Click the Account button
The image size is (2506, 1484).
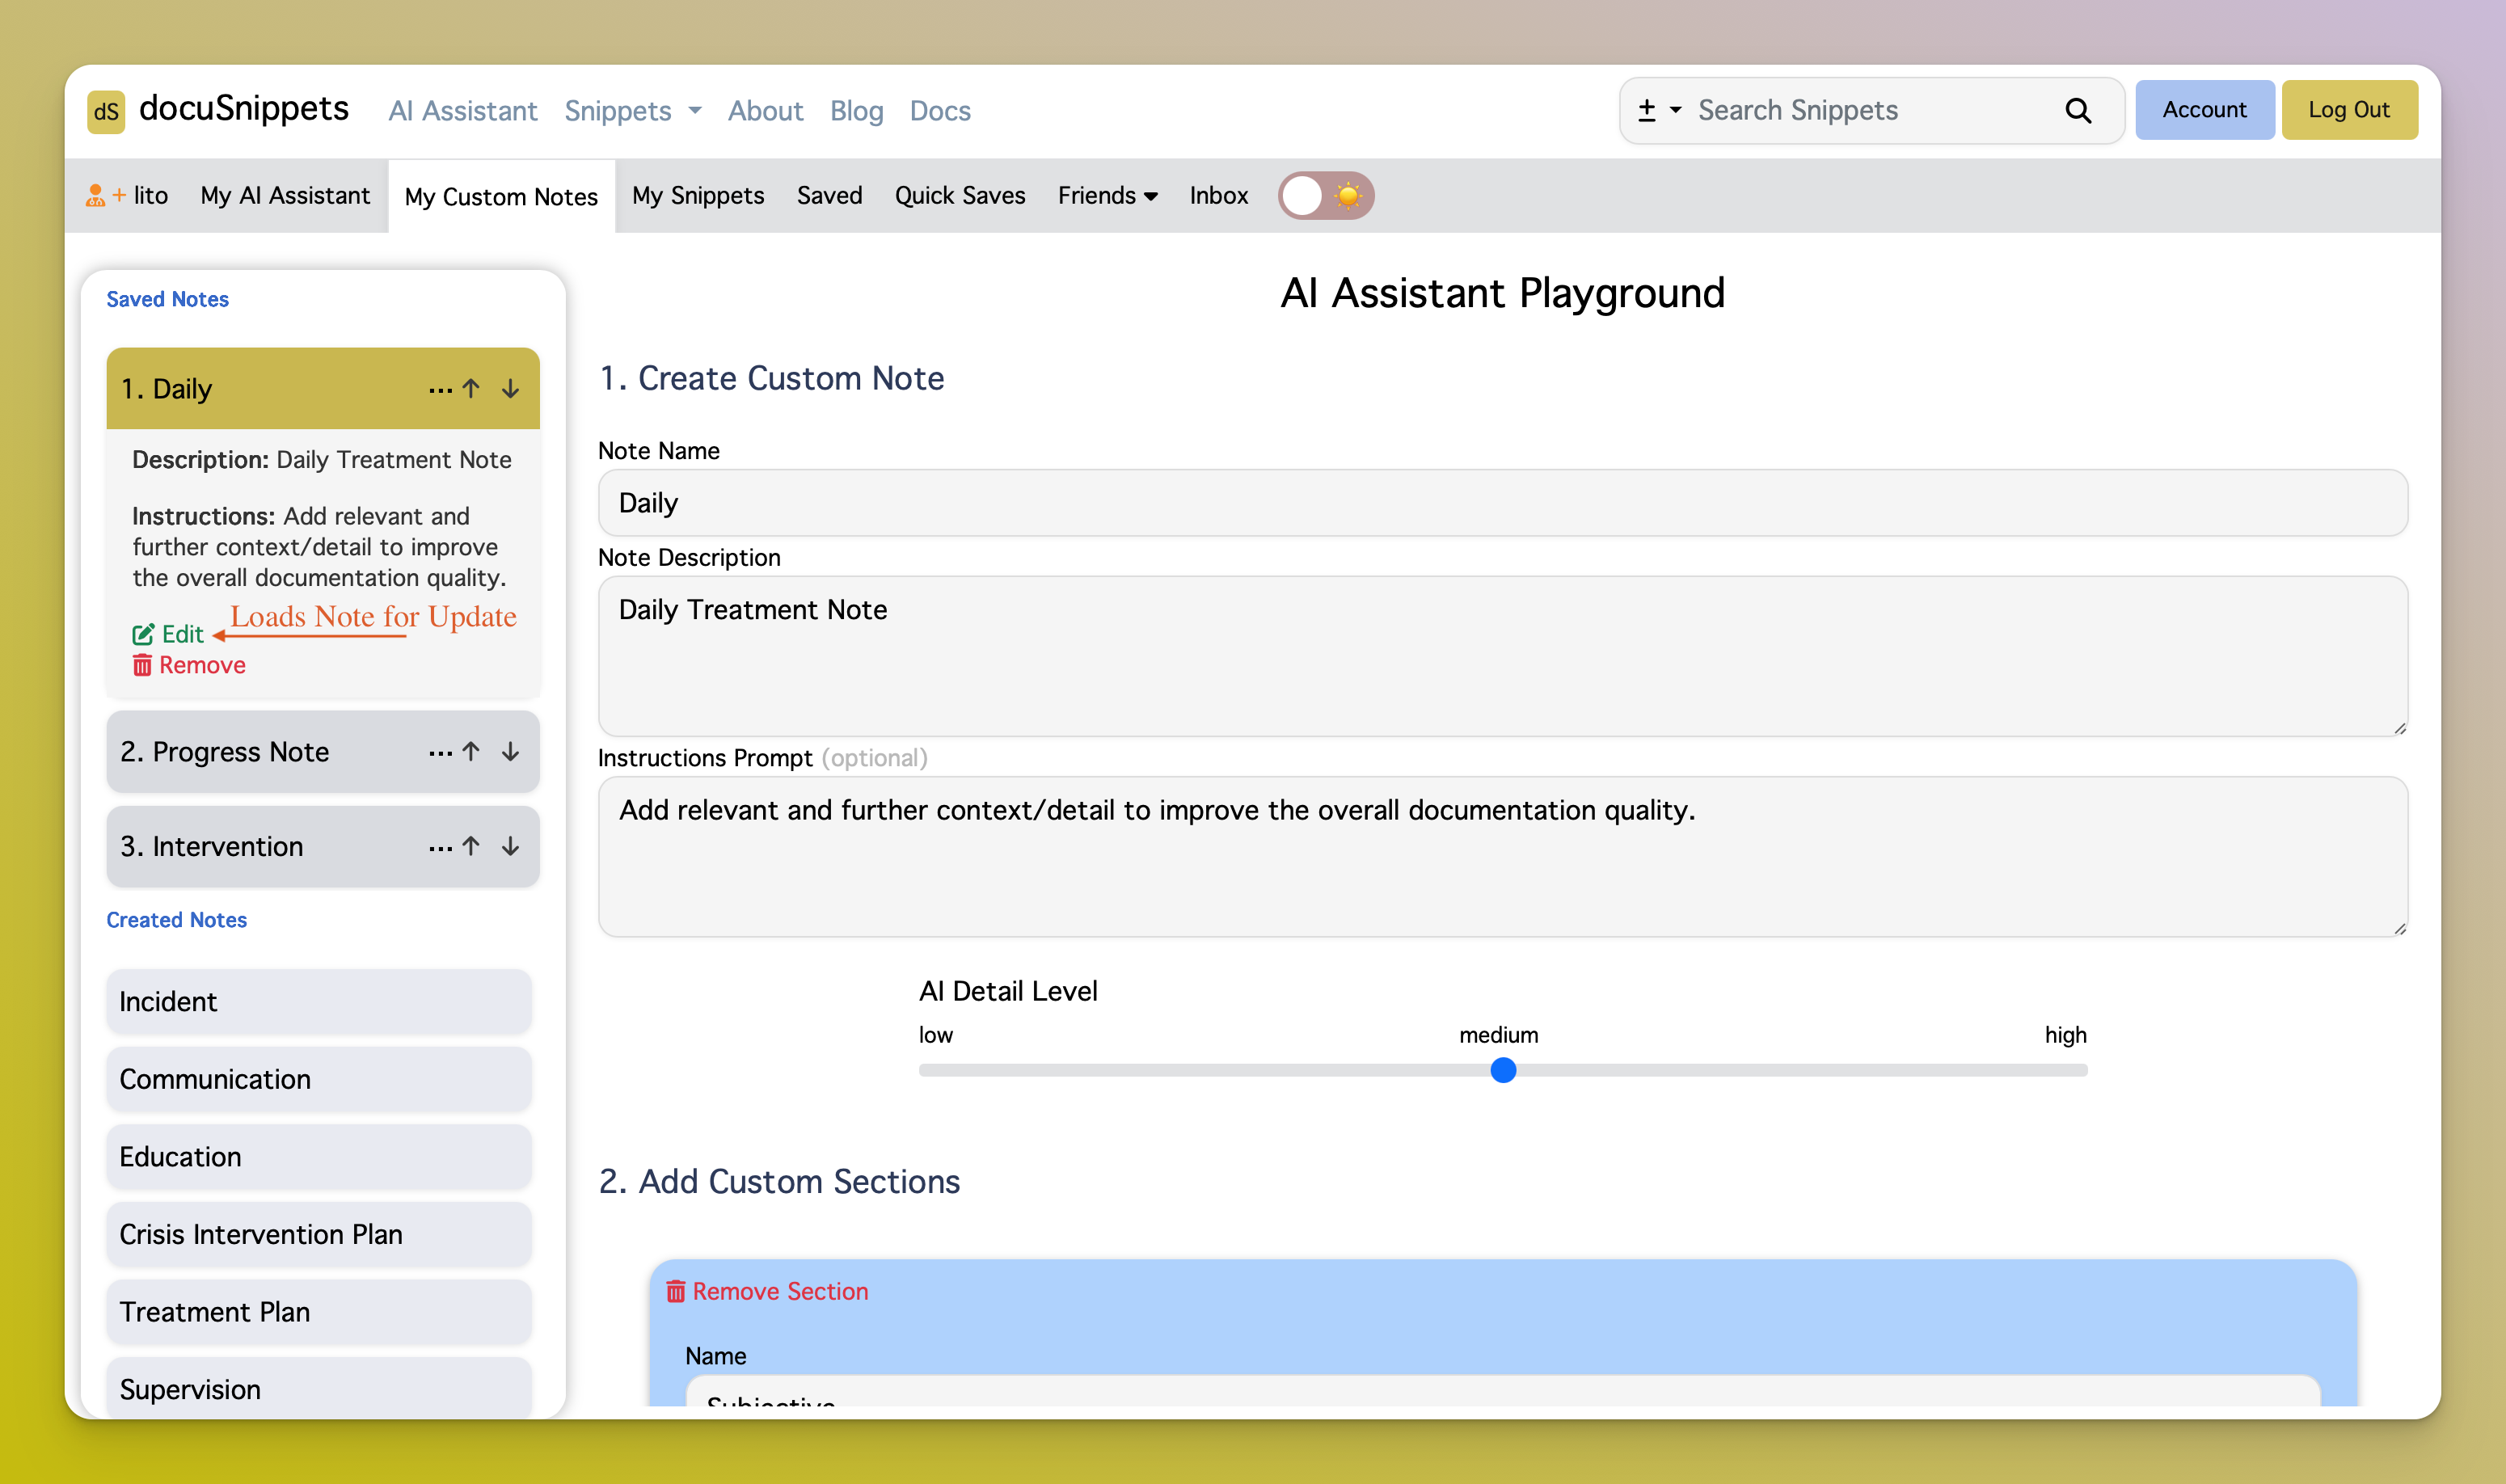(x=2203, y=110)
